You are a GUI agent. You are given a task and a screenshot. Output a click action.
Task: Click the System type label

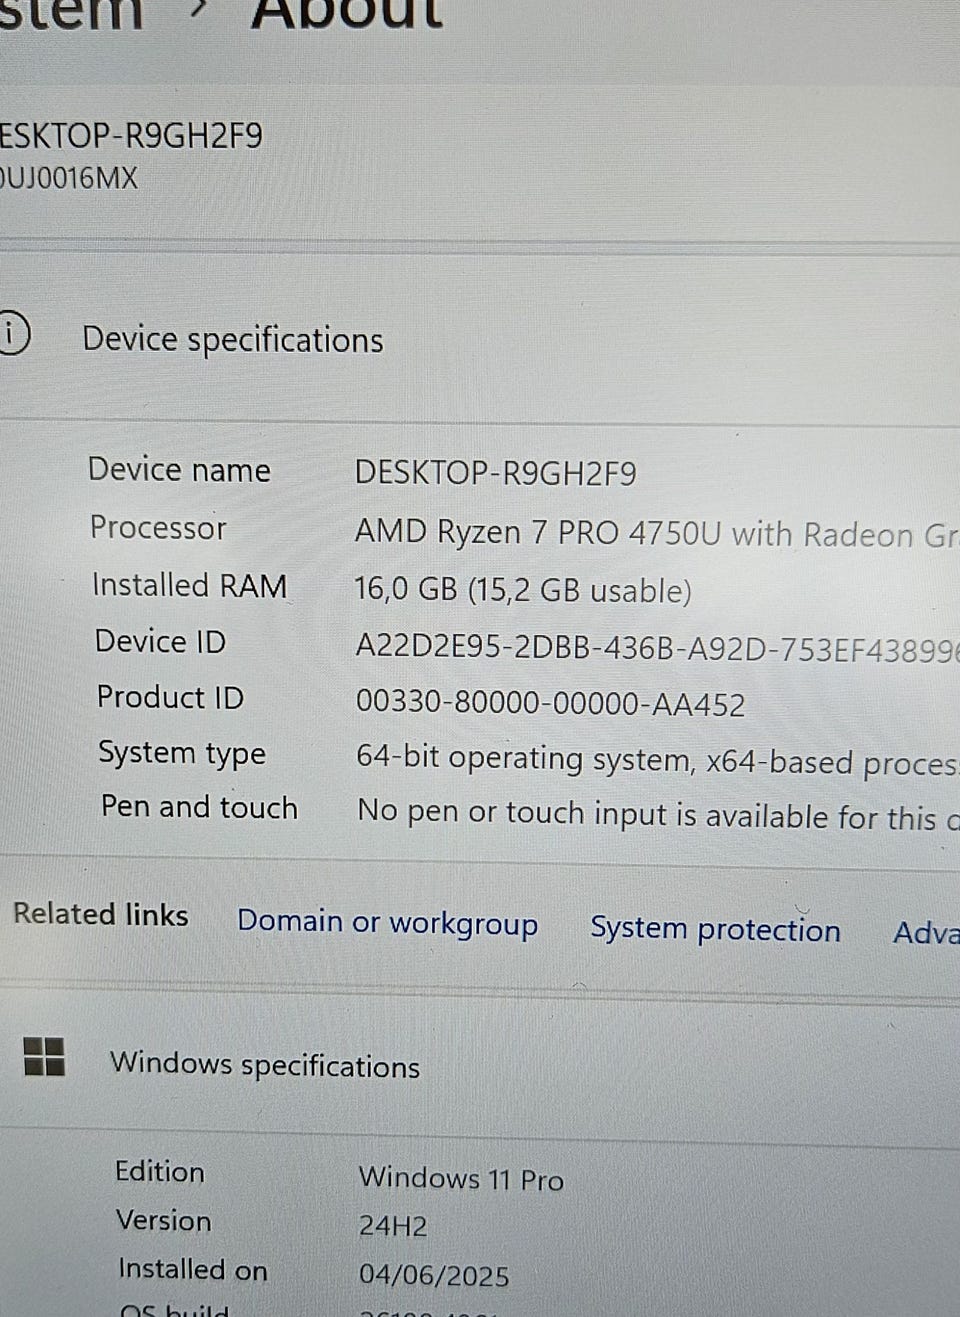[182, 754]
